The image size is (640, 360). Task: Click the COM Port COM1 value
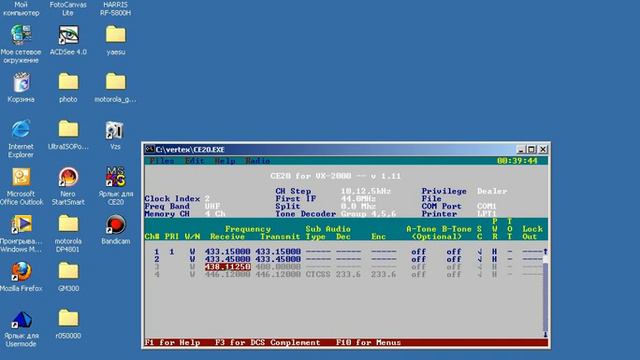coord(487,206)
